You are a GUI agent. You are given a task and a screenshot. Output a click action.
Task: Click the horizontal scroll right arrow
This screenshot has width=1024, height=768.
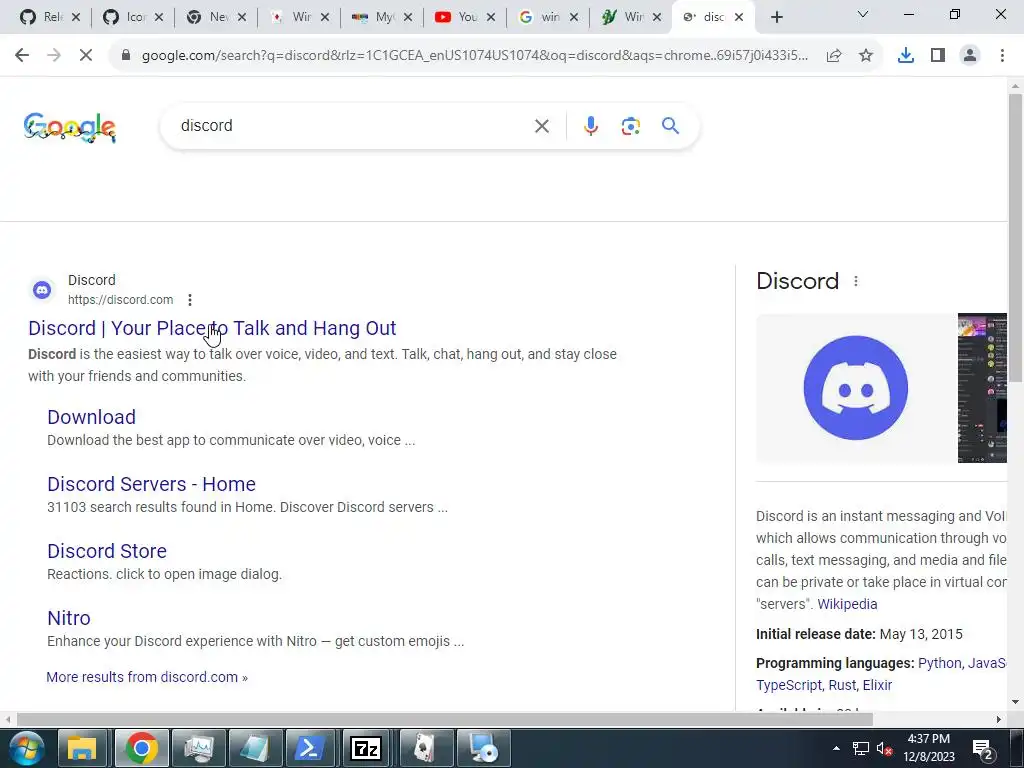click(x=999, y=720)
